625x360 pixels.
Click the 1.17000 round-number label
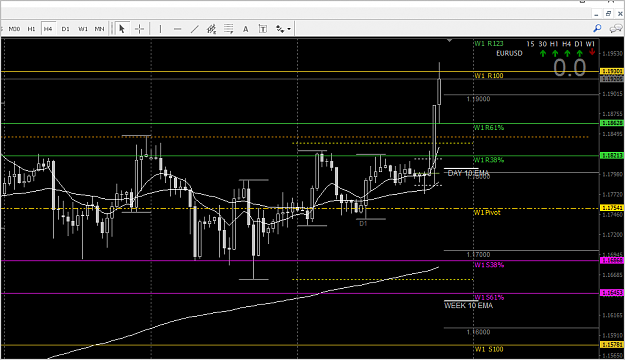[x=478, y=254]
